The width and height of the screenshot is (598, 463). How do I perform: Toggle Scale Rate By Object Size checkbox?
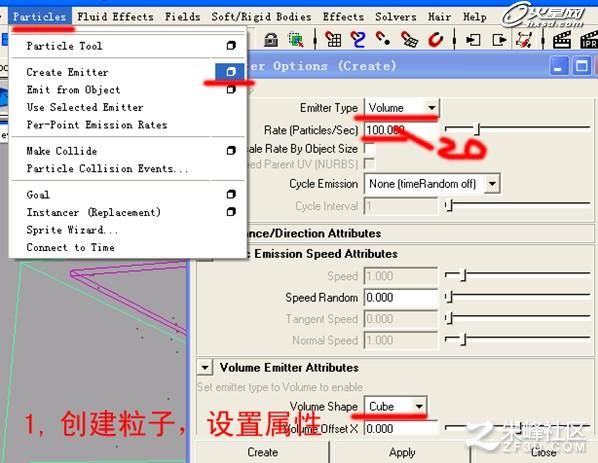pos(369,148)
